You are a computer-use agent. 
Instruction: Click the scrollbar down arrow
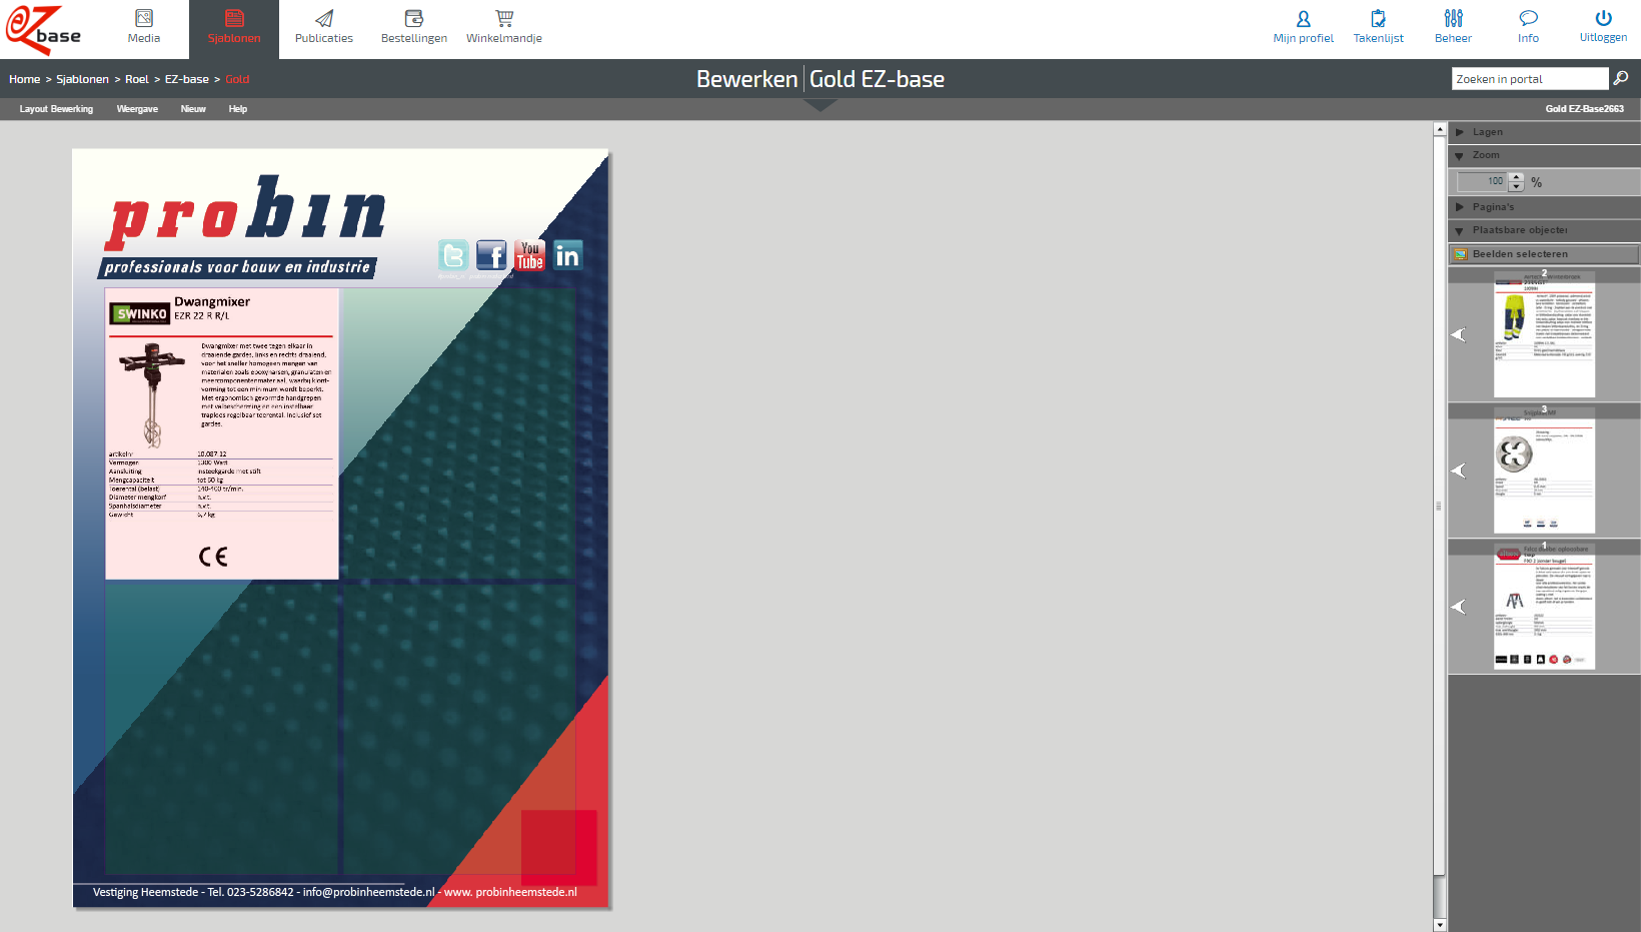(1440, 925)
